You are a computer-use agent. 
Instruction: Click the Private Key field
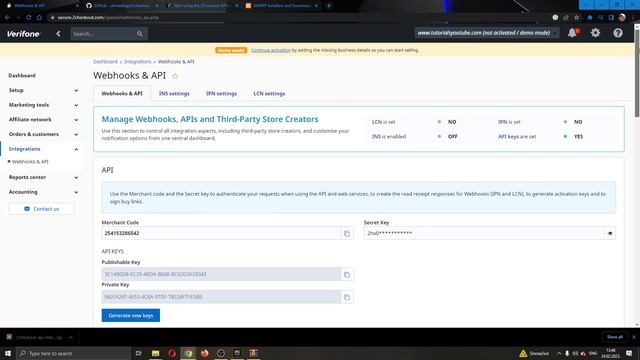click(221, 297)
